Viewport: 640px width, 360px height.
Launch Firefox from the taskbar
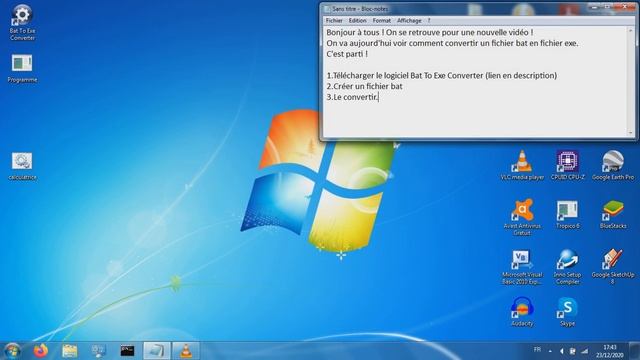click(x=40, y=351)
